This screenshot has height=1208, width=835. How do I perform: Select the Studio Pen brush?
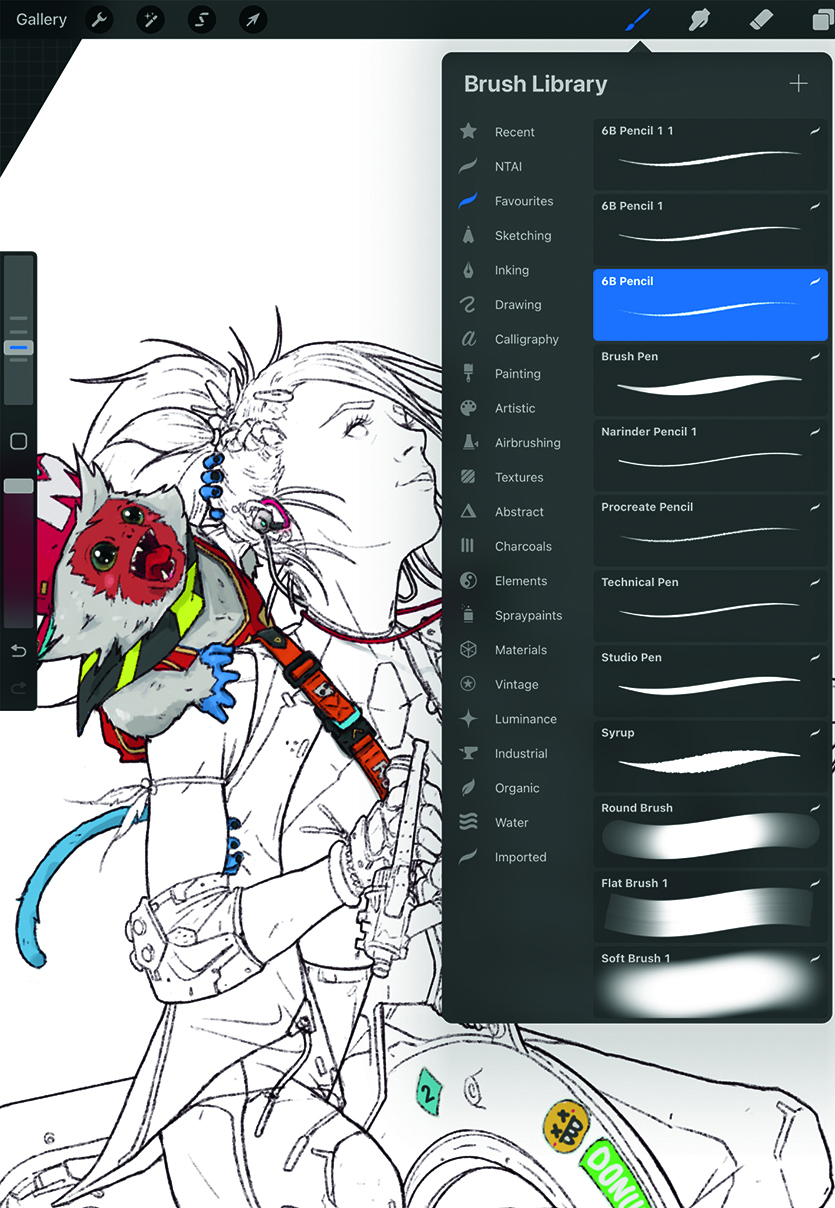[x=710, y=681]
